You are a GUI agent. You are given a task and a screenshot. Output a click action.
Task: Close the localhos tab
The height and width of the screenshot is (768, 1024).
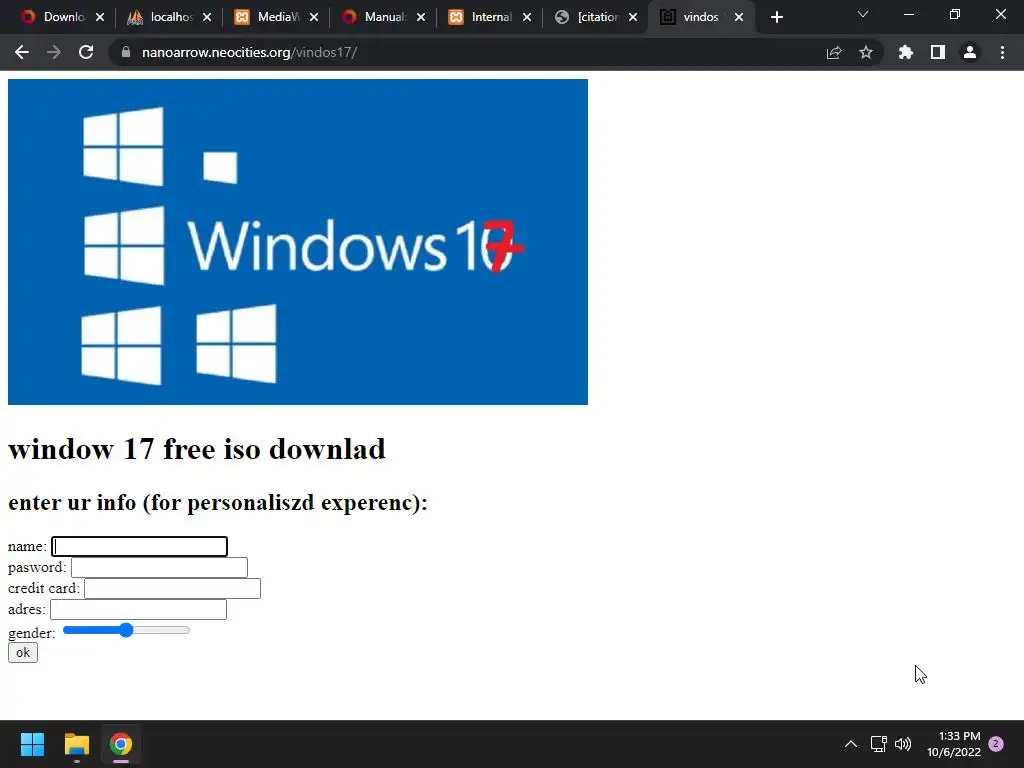[x=207, y=17]
